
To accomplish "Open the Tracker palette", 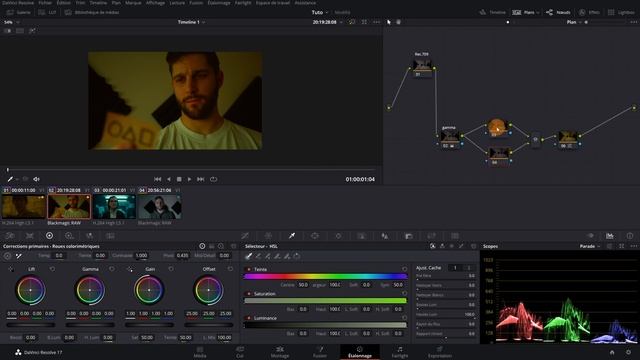I will (338, 236).
